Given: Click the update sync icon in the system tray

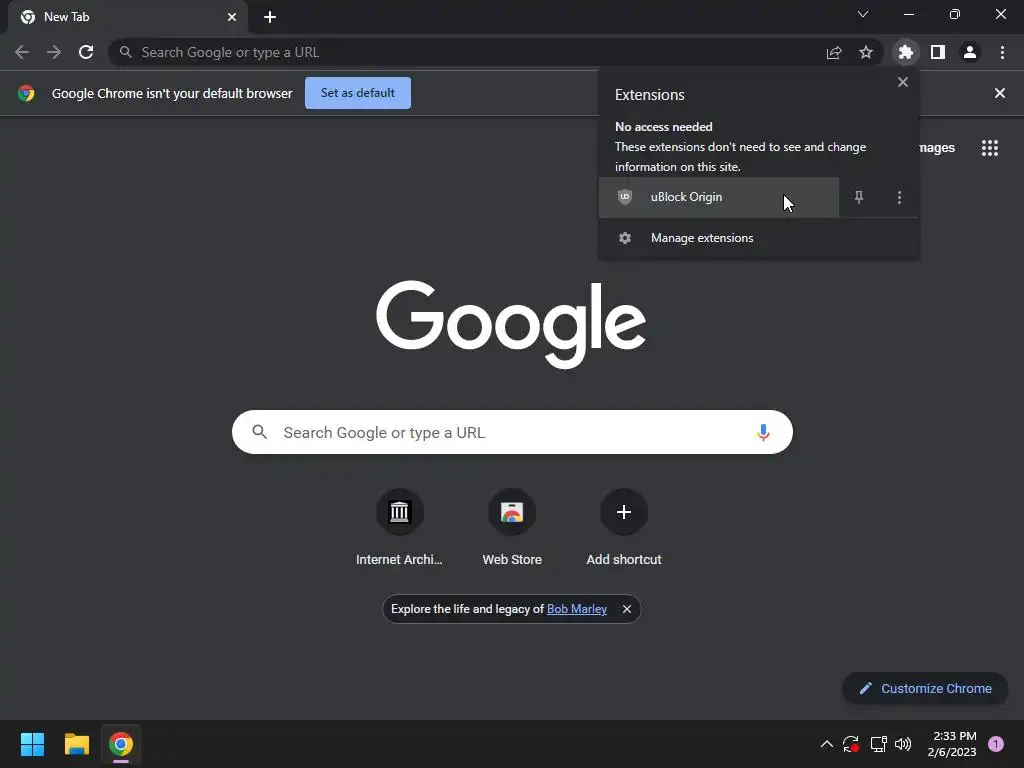Looking at the screenshot, I should (x=850, y=744).
